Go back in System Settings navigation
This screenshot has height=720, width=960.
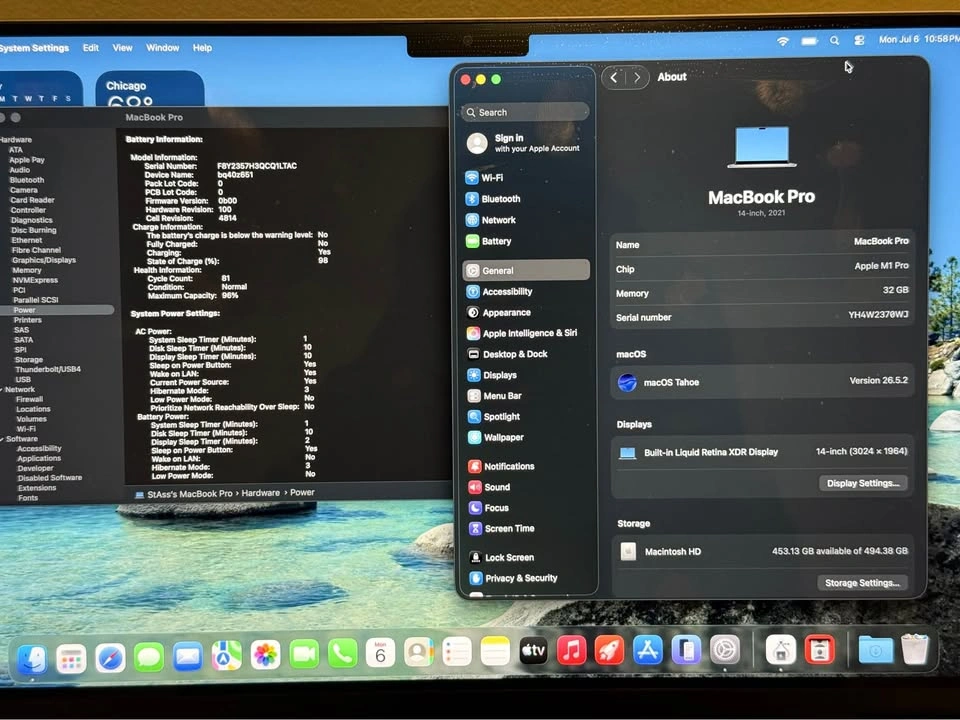[x=614, y=77]
